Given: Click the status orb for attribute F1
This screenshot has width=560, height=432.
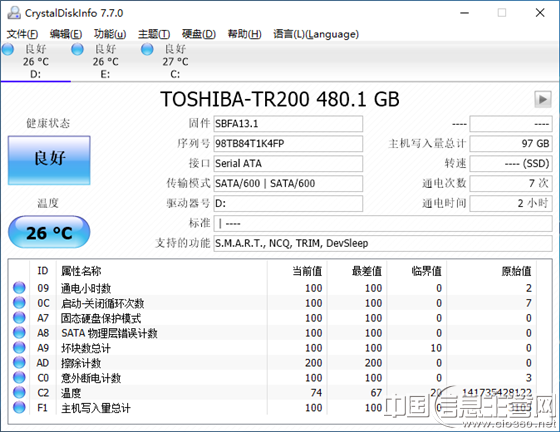Looking at the screenshot, I should (x=19, y=407).
